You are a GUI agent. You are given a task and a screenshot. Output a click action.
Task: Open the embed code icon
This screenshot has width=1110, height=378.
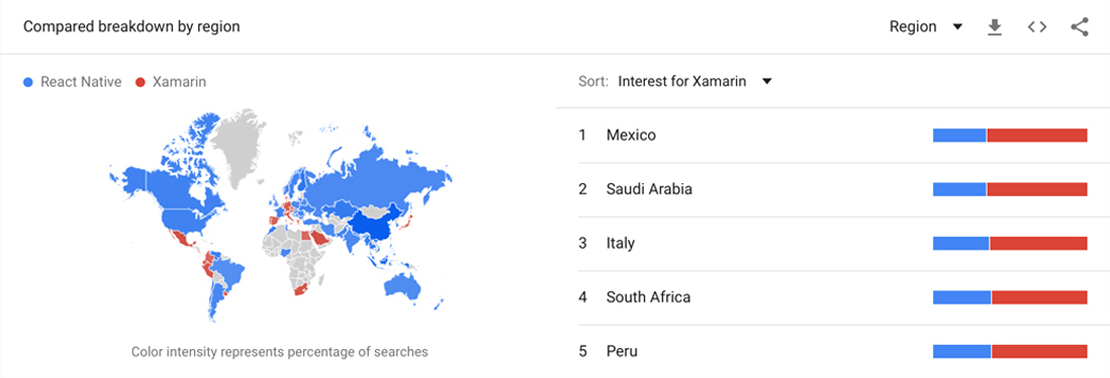[1037, 28]
